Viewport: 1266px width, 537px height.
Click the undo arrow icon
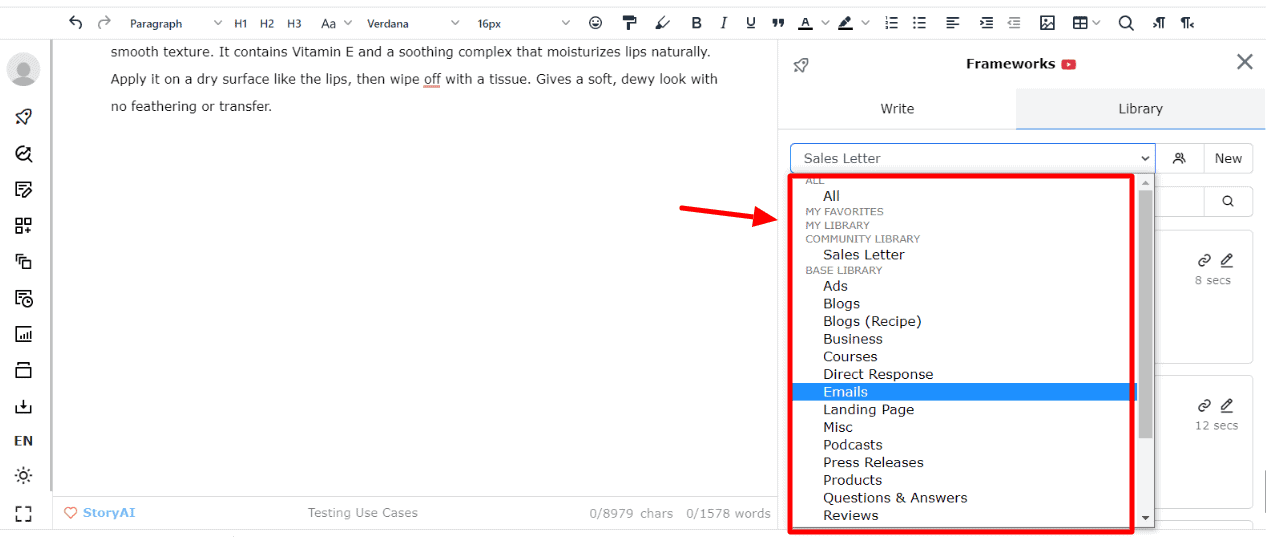point(76,22)
